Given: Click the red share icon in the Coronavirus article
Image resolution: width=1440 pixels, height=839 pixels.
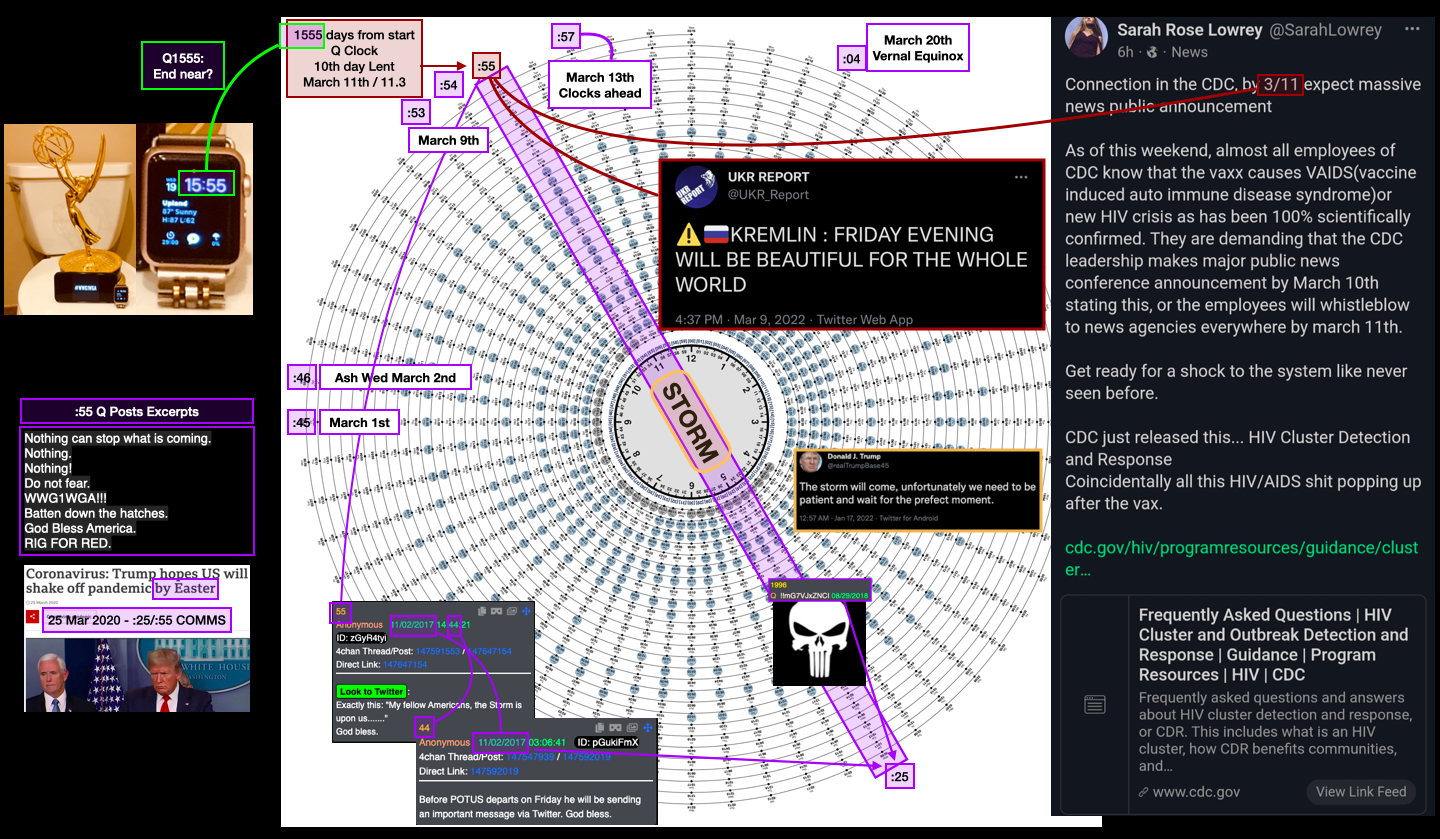Looking at the screenshot, I should [32, 618].
